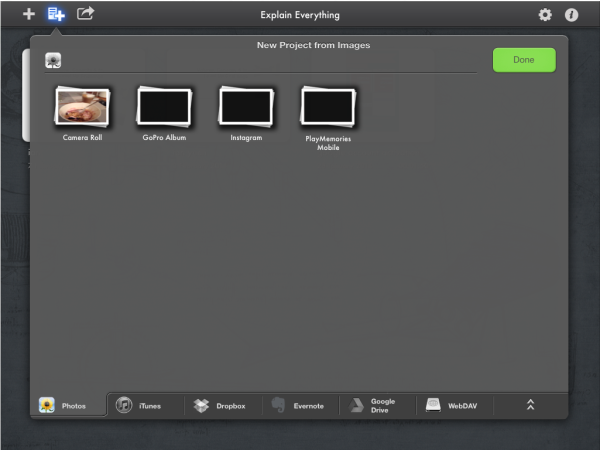Switch to the Evernote source tab
This screenshot has height=450, width=600.
tap(301, 405)
